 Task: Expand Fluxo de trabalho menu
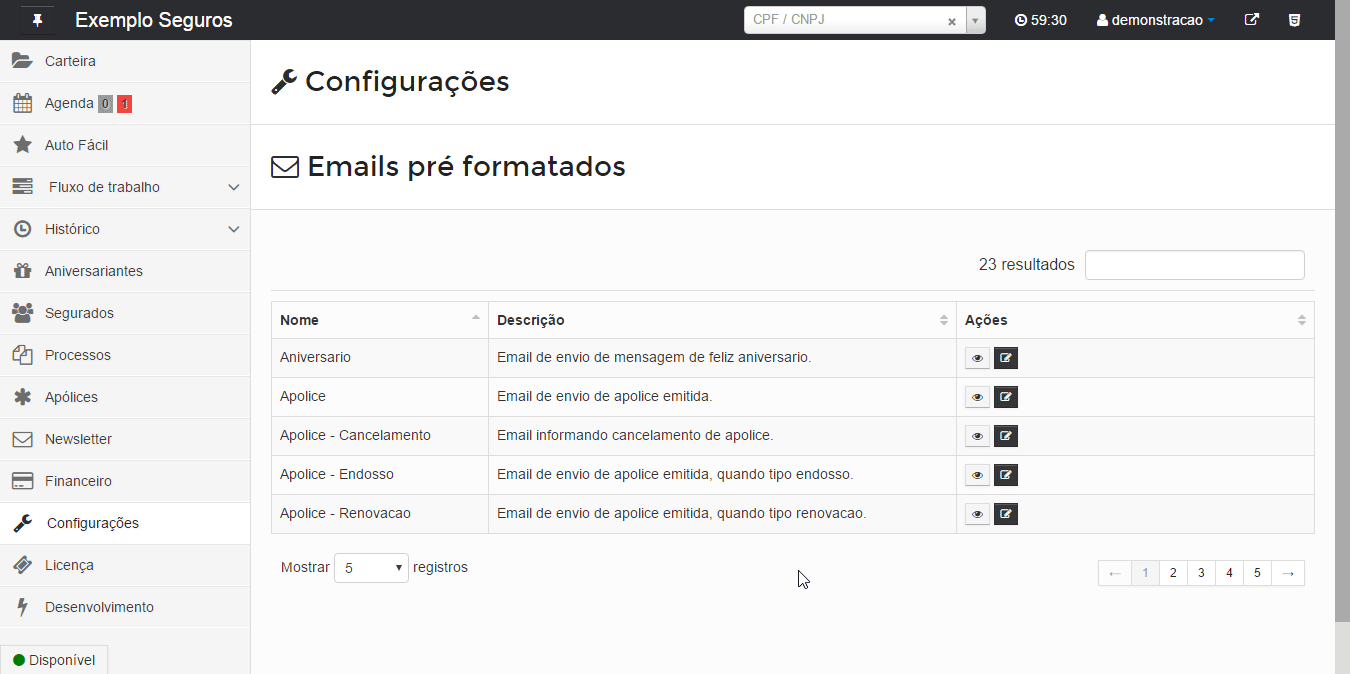click(125, 187)
